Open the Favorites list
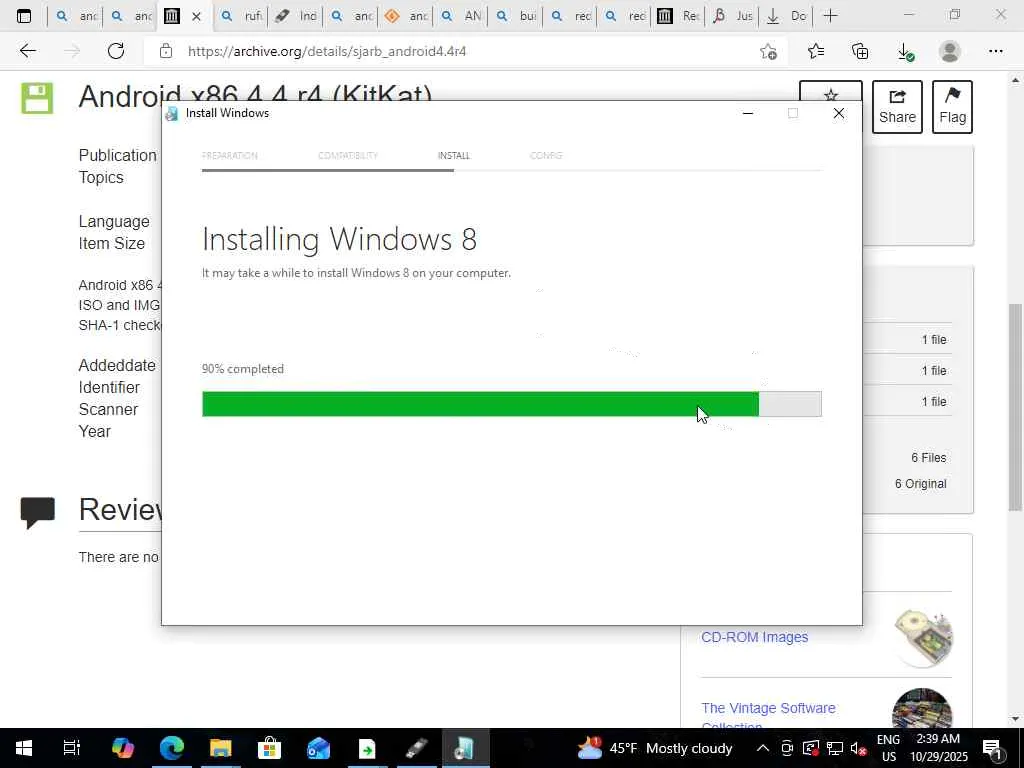 point(815,51)
